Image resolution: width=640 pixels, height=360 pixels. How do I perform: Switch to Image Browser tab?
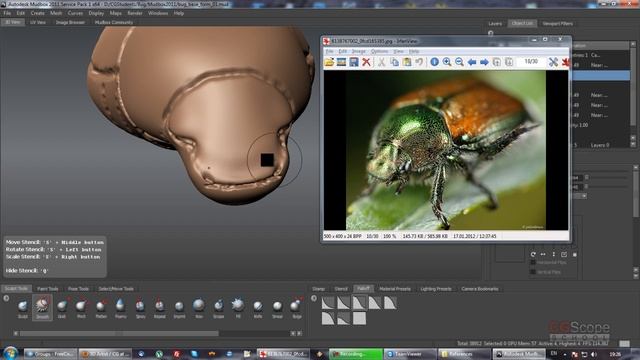pos(70,22)
